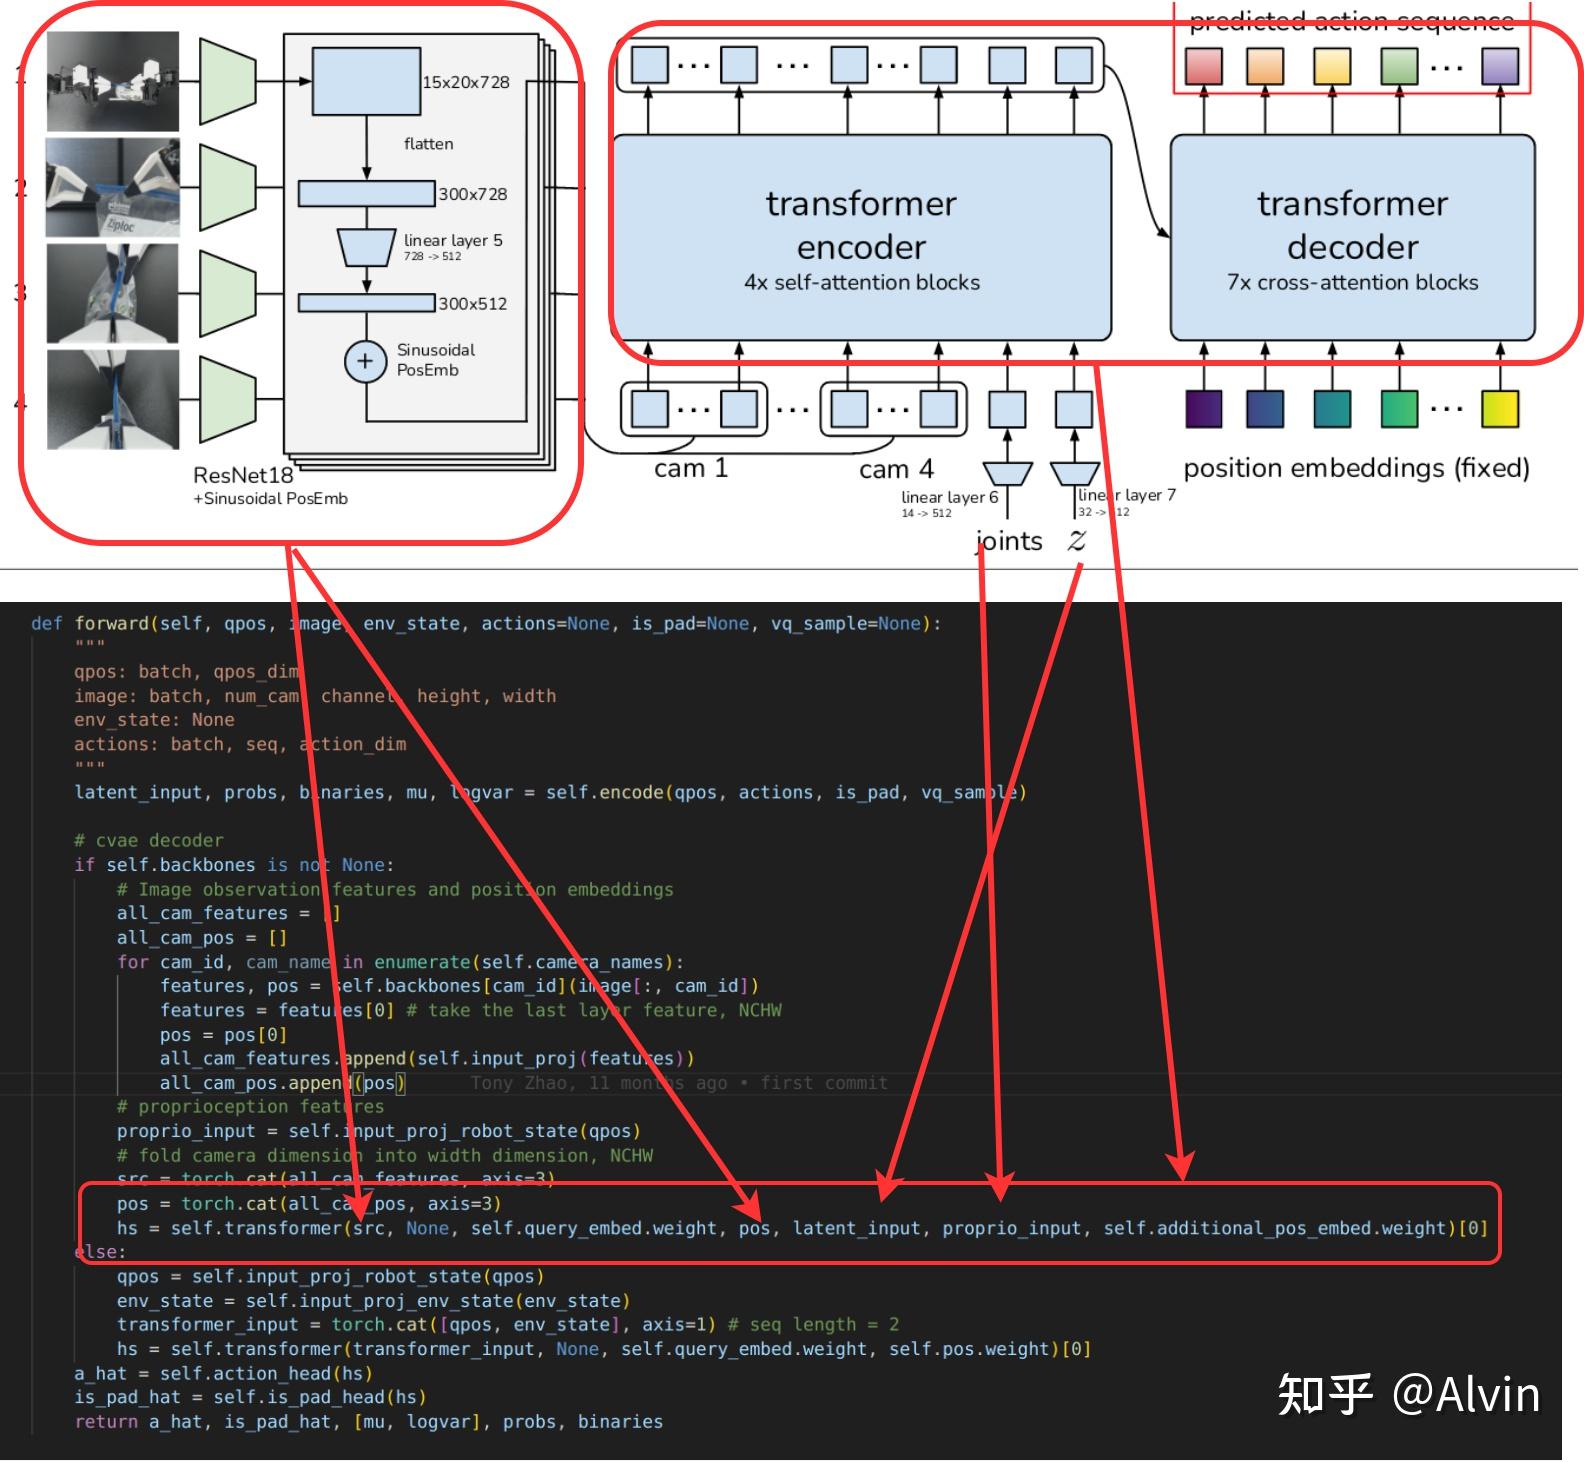The image size is (1584, 1462).
Task: Click the 'return a_hat, is_pad_hat' line
Action: 368,1422
